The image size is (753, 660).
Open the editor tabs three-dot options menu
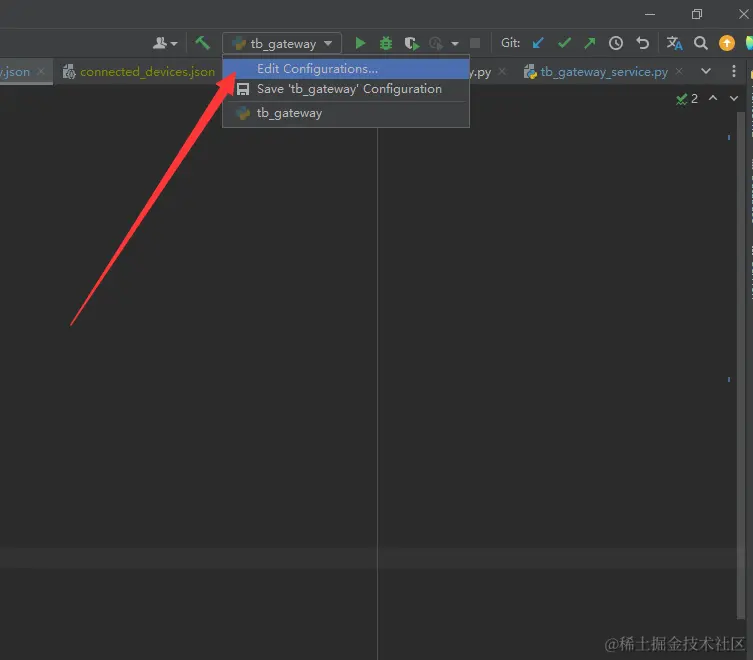(733, 71)
